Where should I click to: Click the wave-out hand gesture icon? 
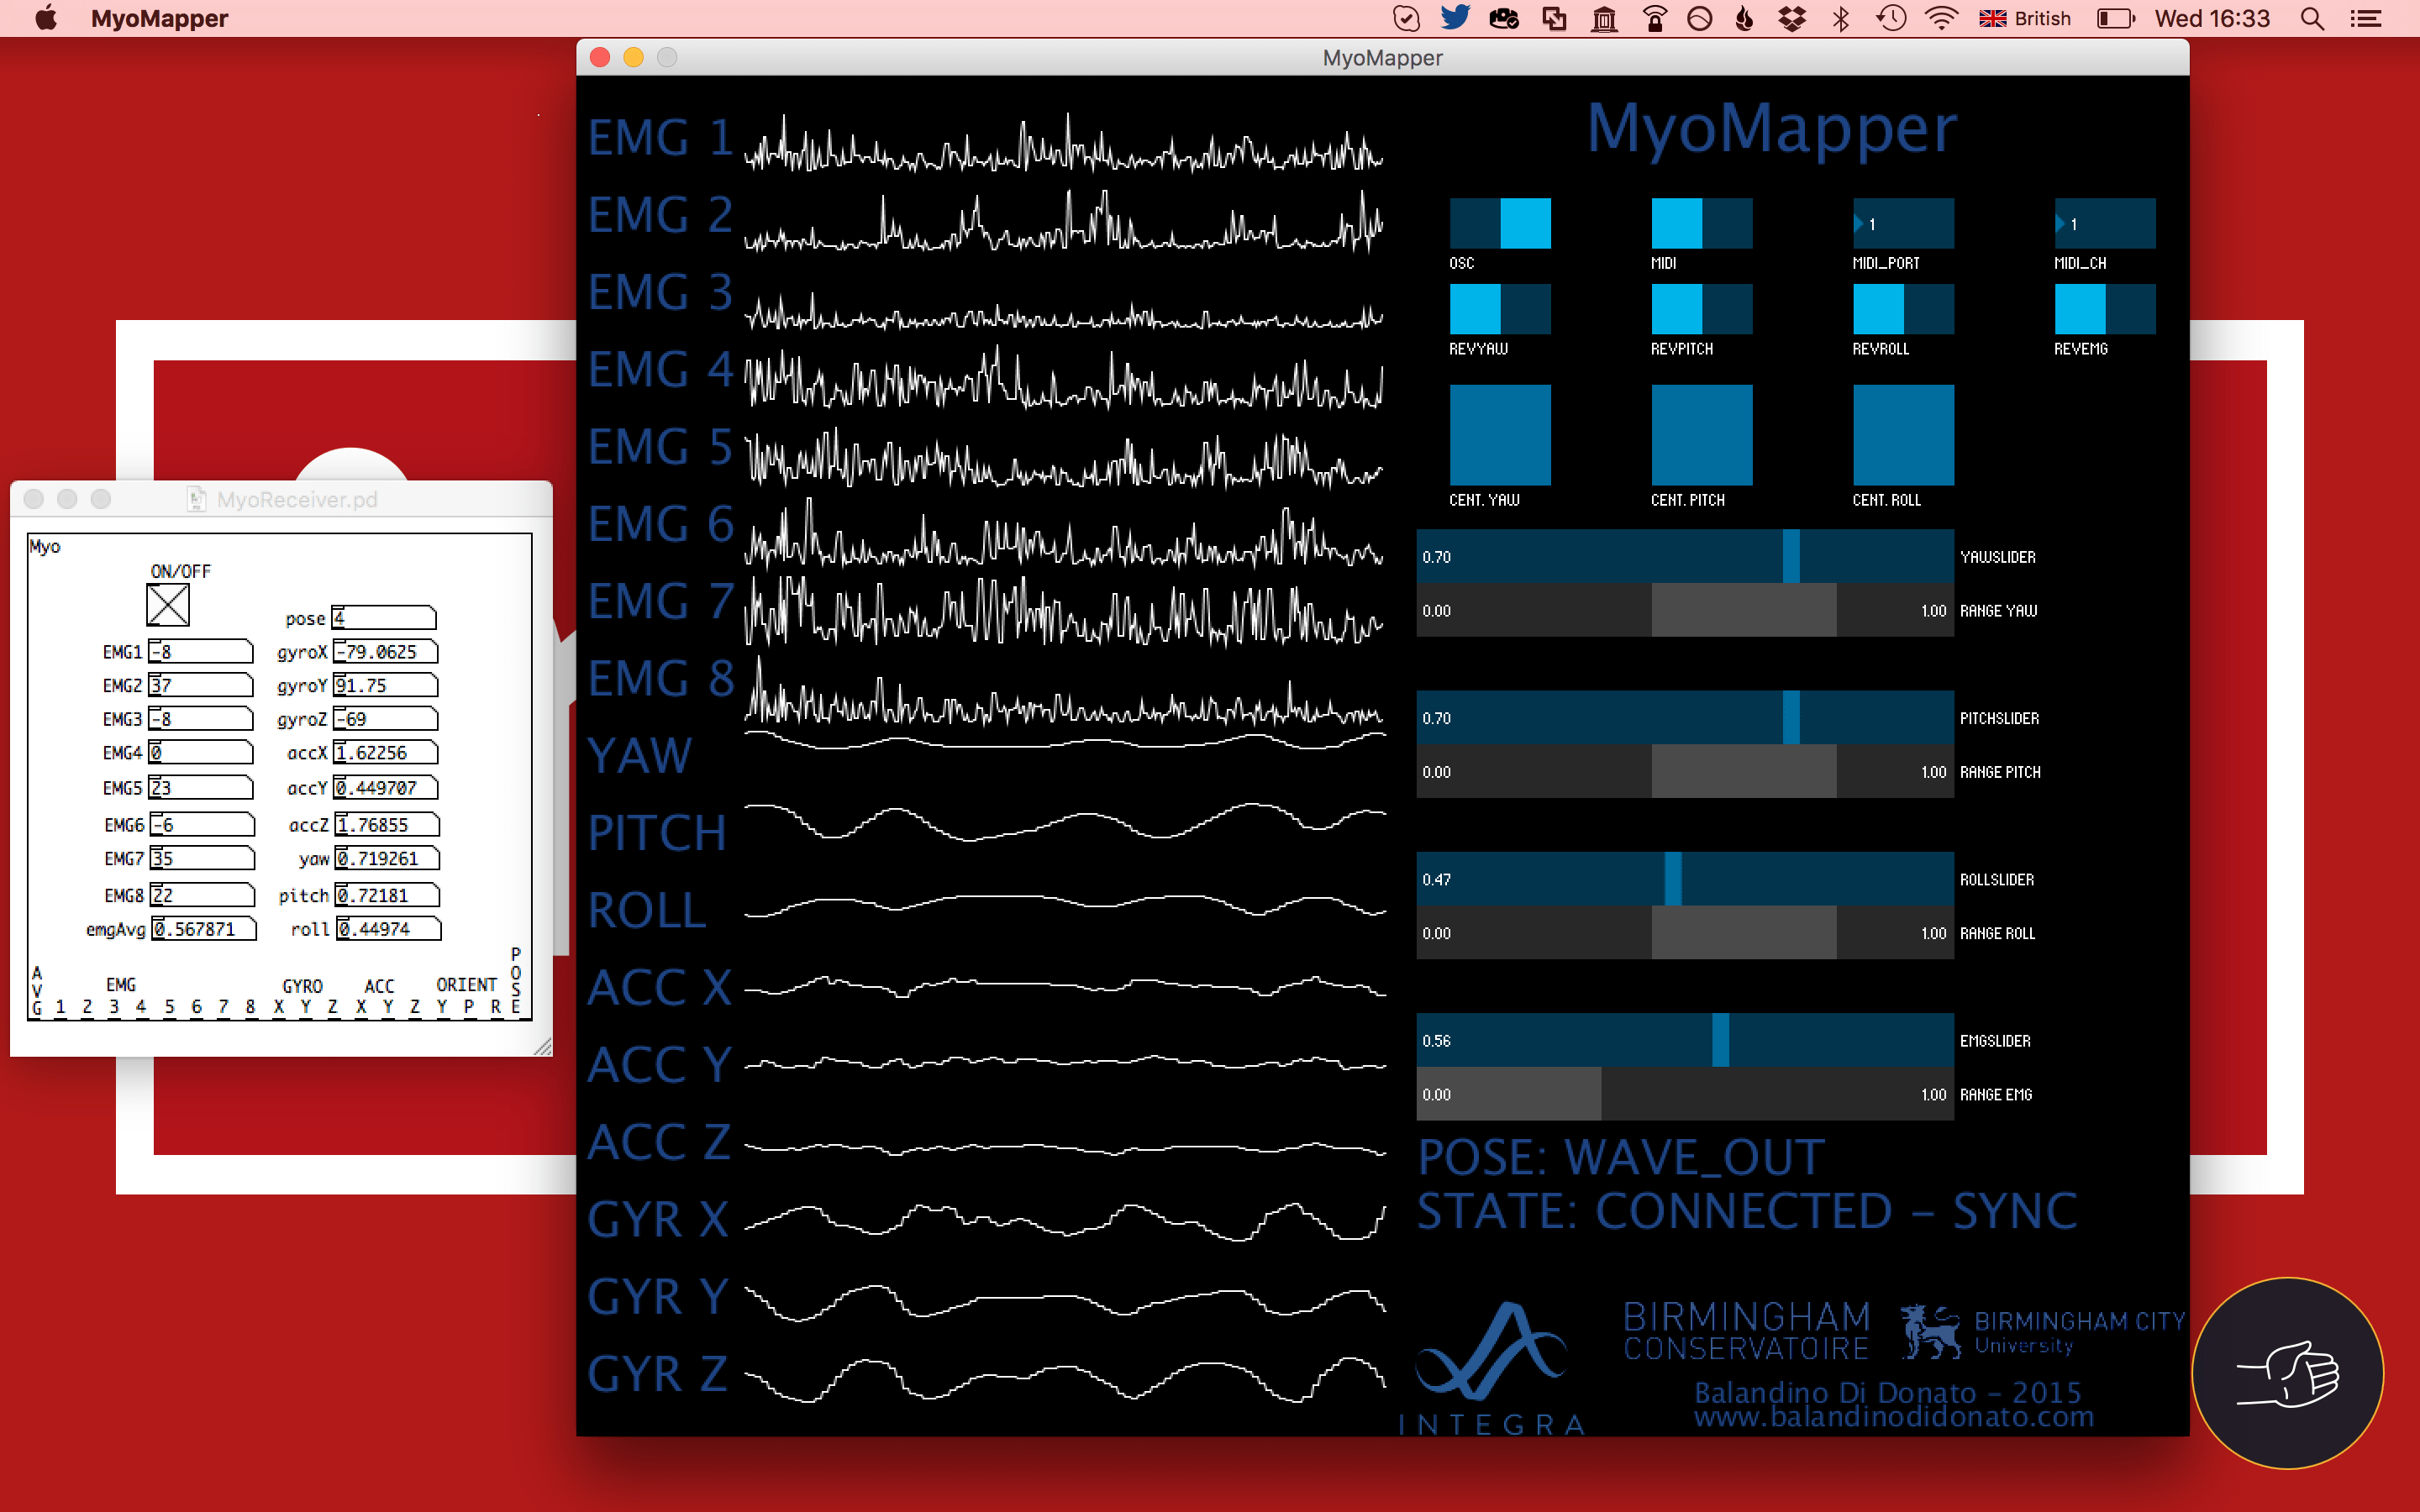tap(2288, 1373)
